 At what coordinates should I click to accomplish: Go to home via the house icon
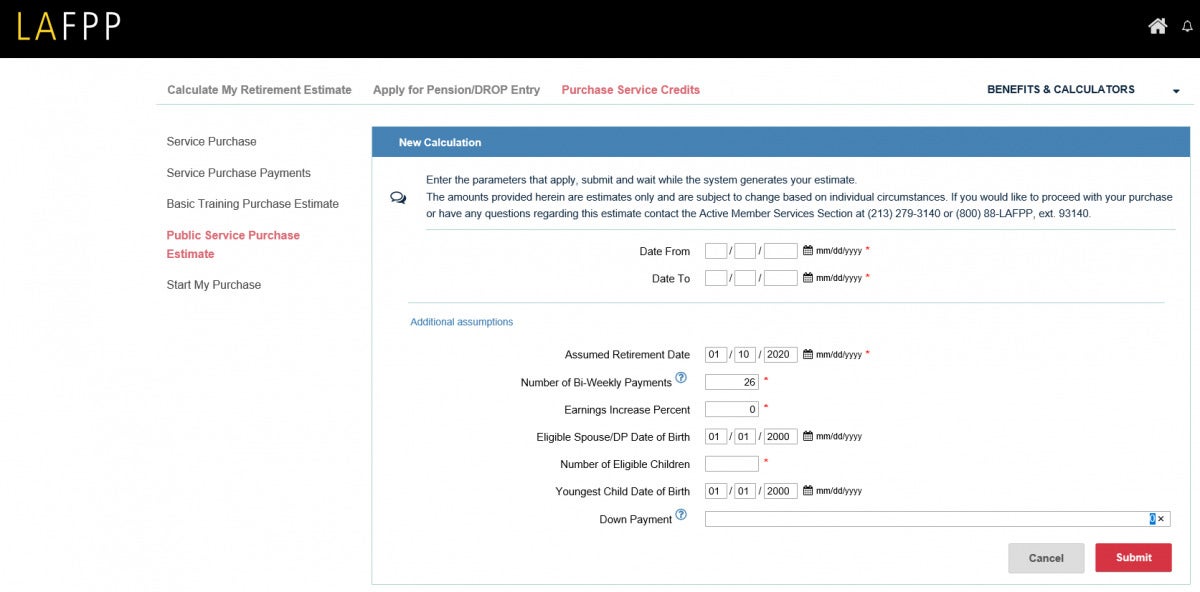1157,26
